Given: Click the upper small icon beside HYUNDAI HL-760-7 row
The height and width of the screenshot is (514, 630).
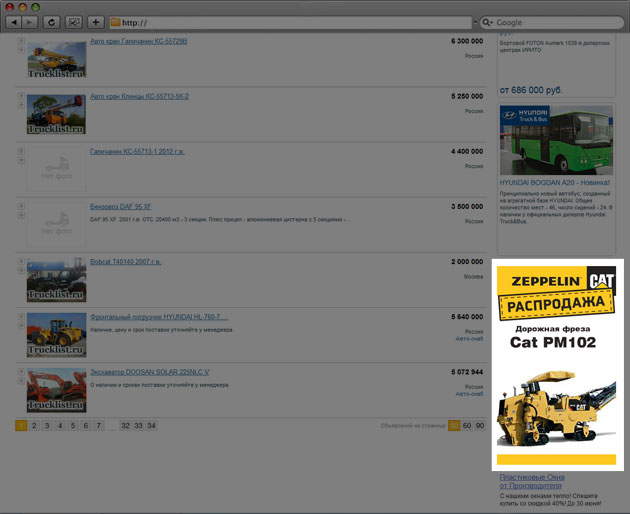Looking at the screenshot, I should point(21,316).
